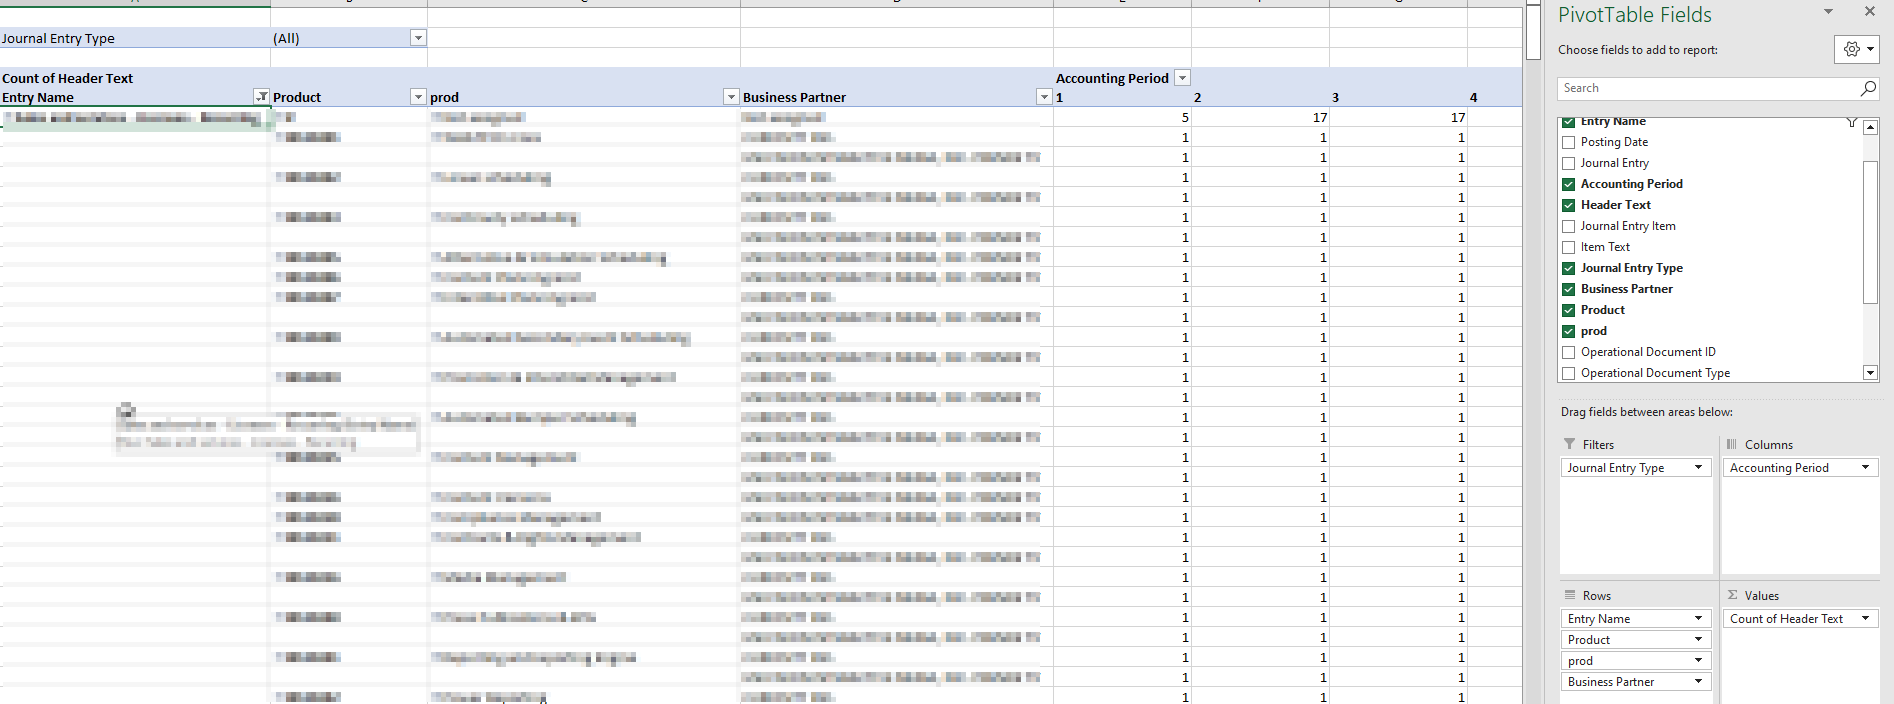Enable the Journal Entry field checkbox
The image size is (1894, 704).
(1568, 163)
